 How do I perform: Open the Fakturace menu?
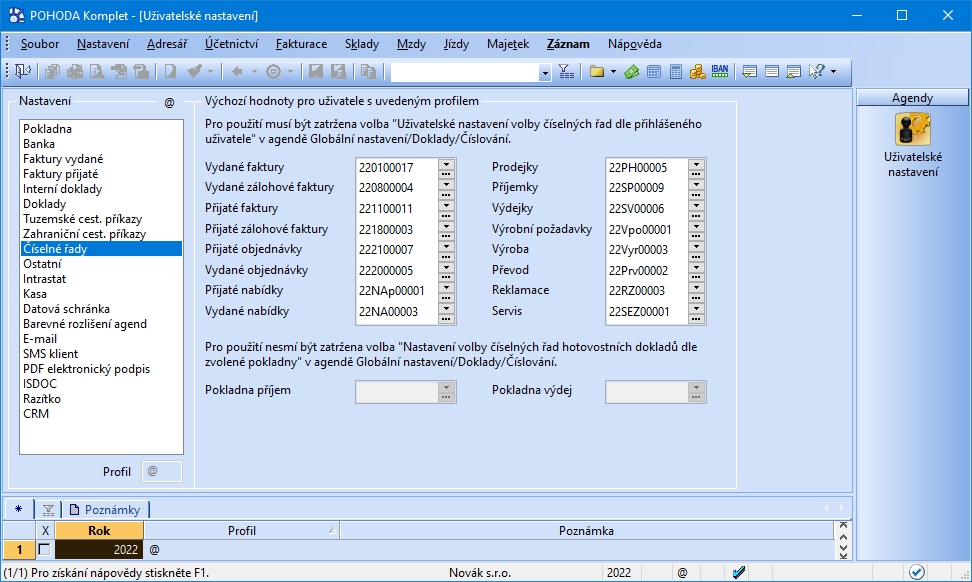[301, 44]
